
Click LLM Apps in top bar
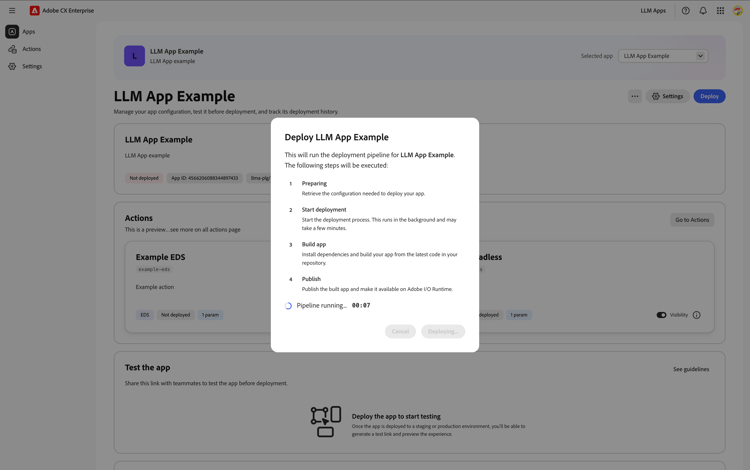point(653,11)
